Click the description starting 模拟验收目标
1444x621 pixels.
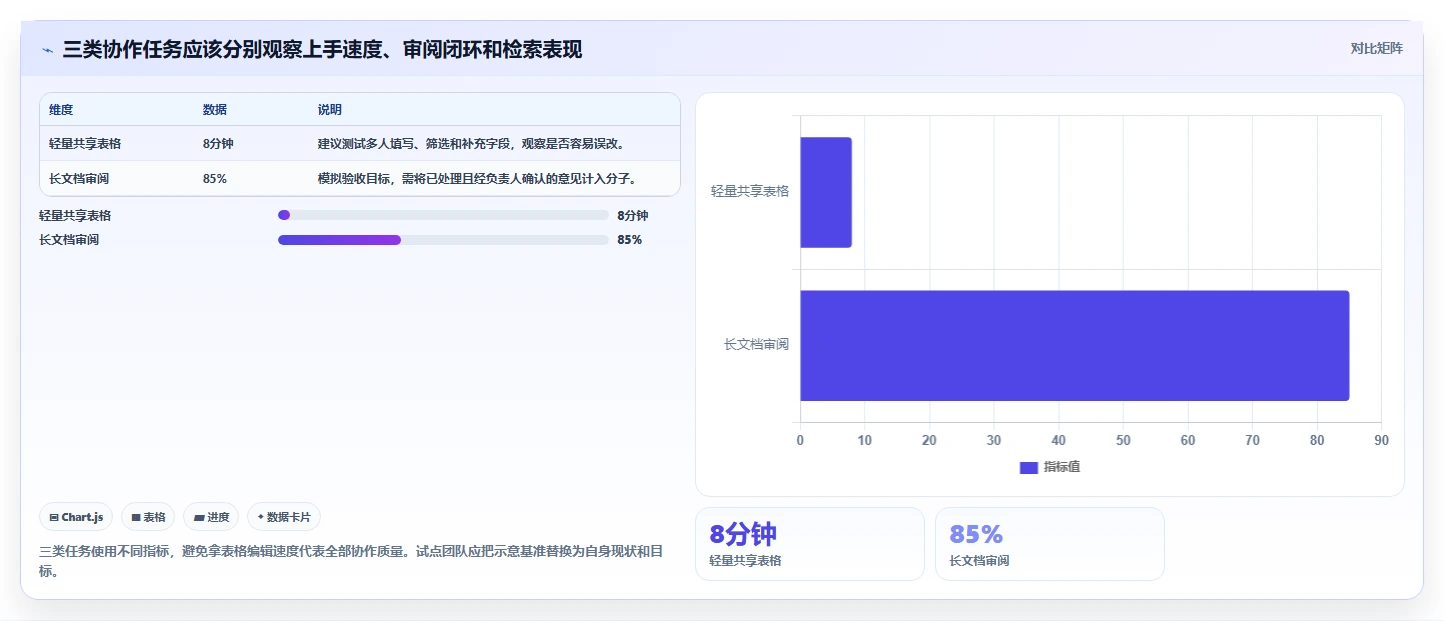478,179
